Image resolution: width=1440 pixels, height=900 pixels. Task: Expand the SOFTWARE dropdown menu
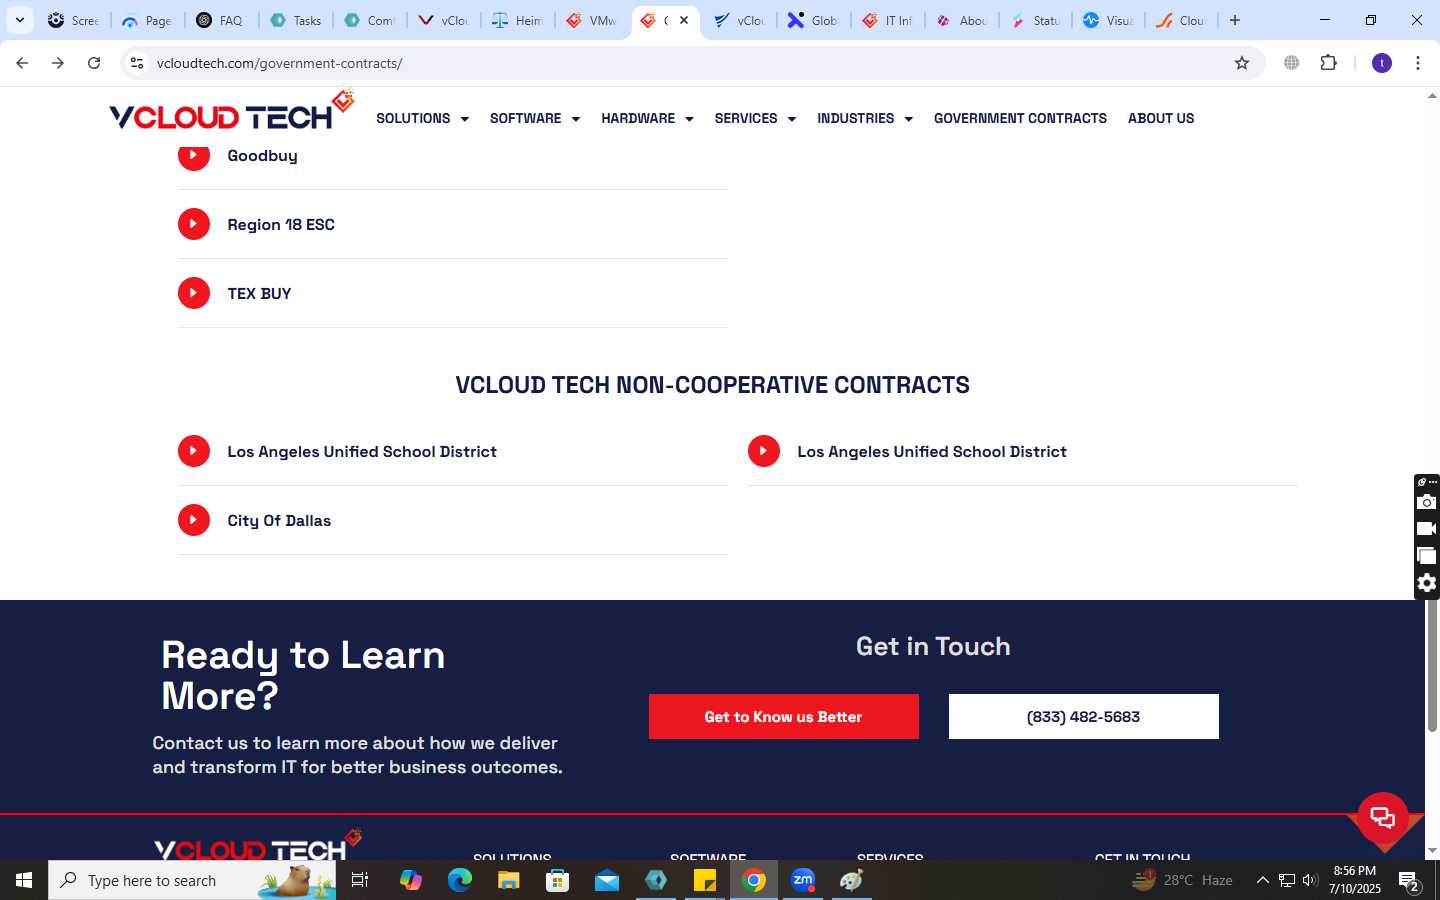coord(535,118)
